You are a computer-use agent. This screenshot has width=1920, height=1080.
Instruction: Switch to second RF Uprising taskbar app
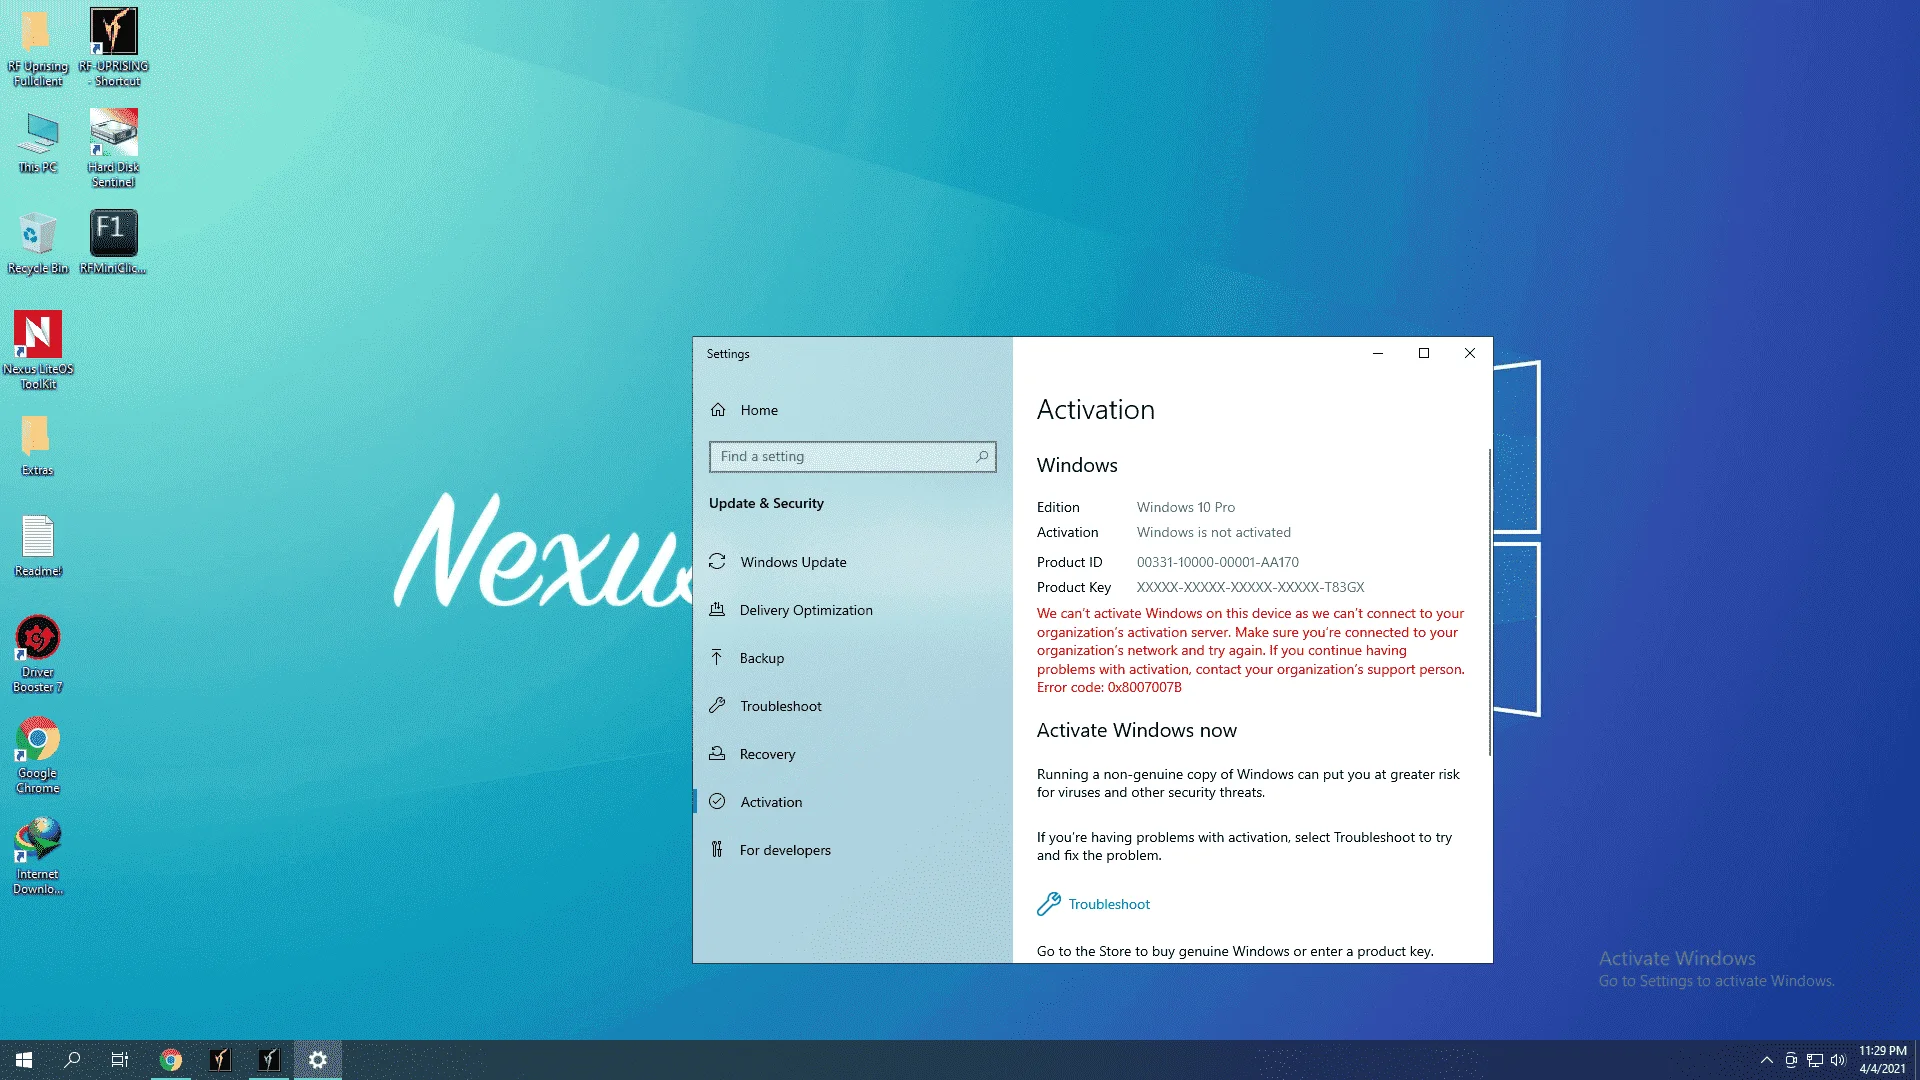[x=269, y=1060]
